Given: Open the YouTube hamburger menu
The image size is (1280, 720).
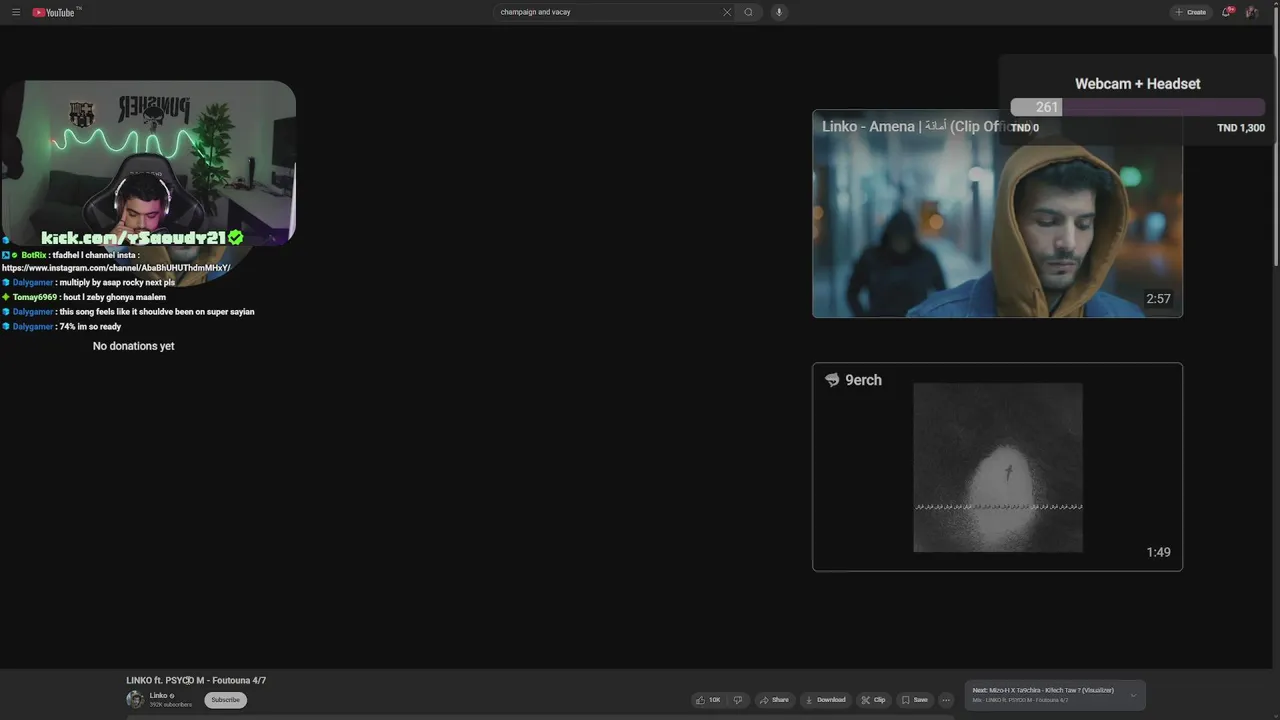Looking at the screenshot, I should [15, 12].
